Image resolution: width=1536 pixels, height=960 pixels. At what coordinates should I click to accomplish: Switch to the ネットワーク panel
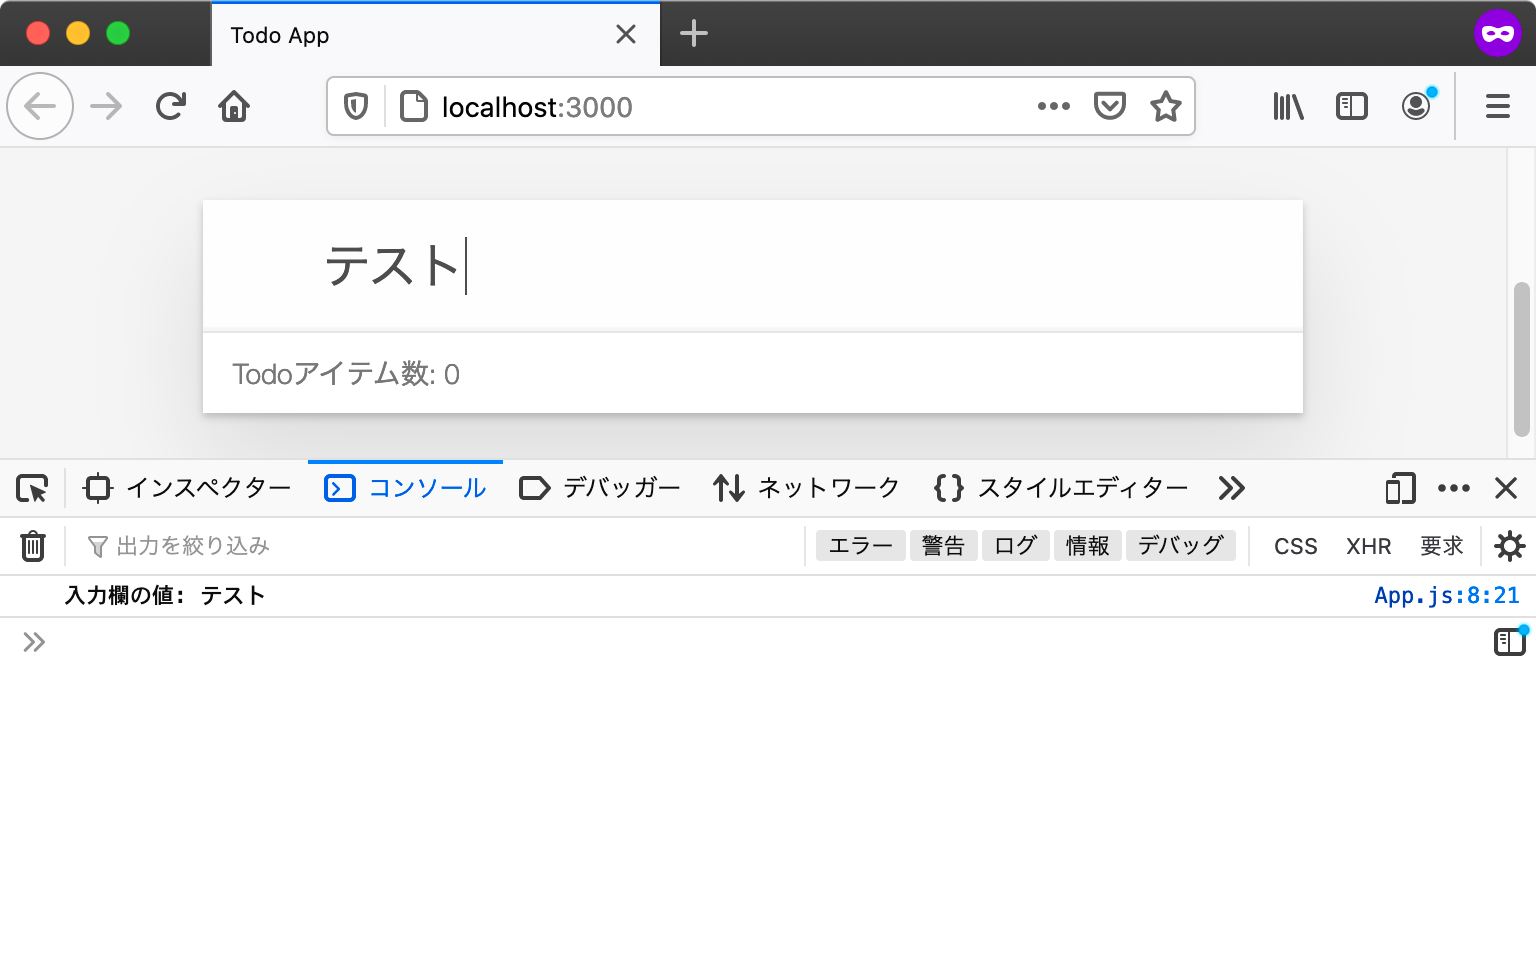[x=806, y=488]
